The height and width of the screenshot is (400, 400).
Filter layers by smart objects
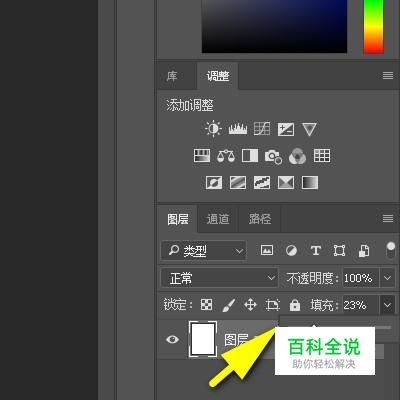(364, 251)
